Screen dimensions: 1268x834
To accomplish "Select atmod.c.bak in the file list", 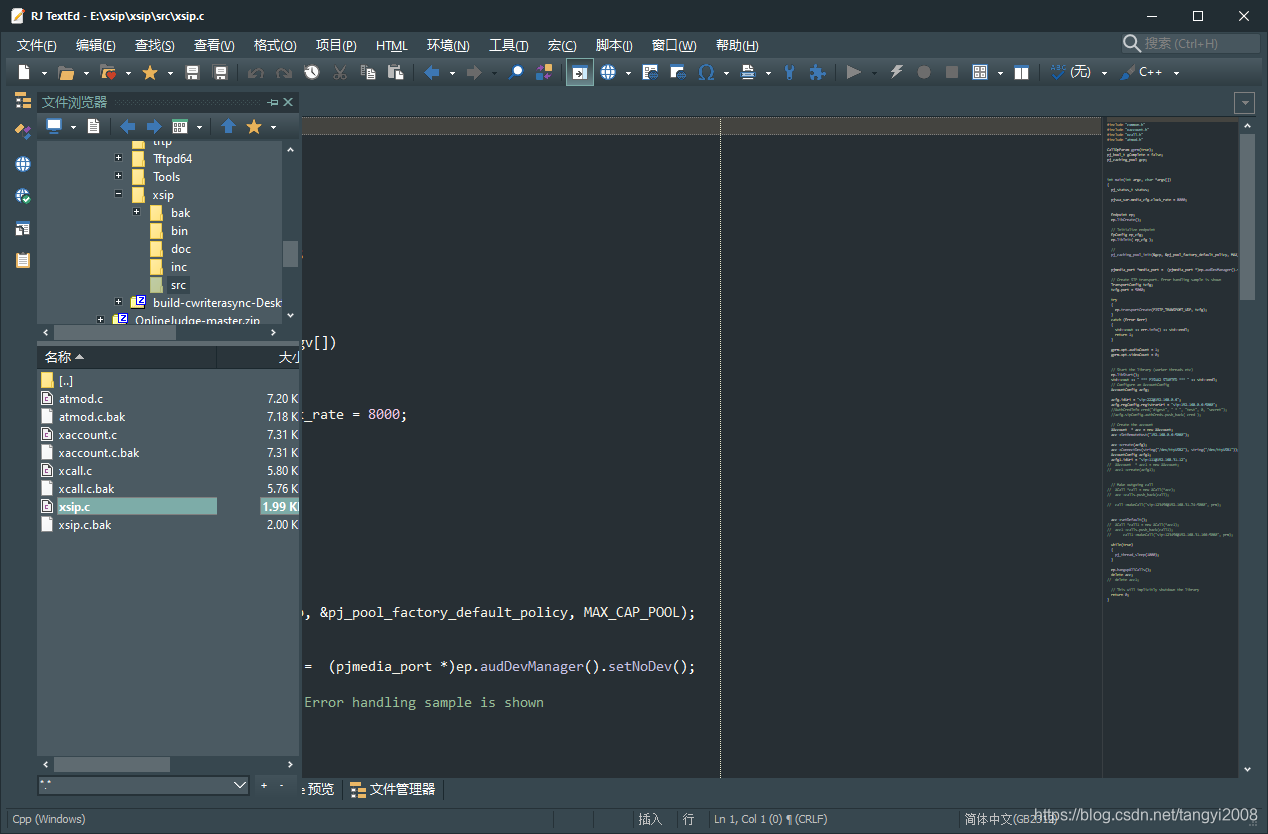I will (92, 417).
